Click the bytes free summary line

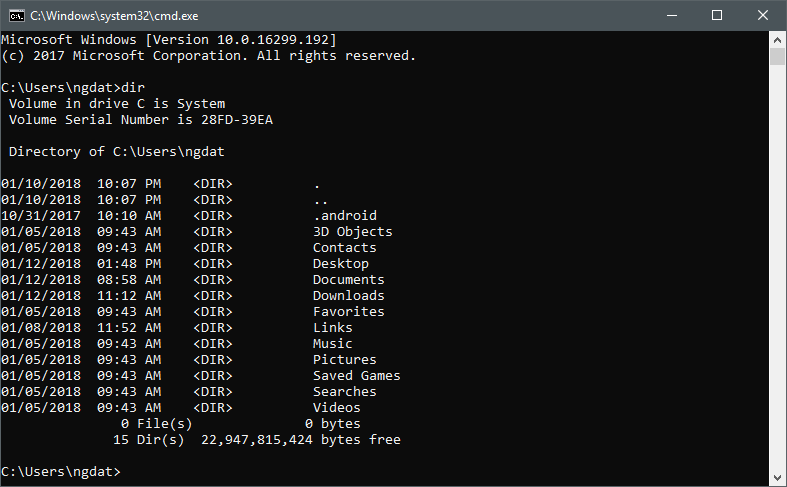tap(256, 440)
